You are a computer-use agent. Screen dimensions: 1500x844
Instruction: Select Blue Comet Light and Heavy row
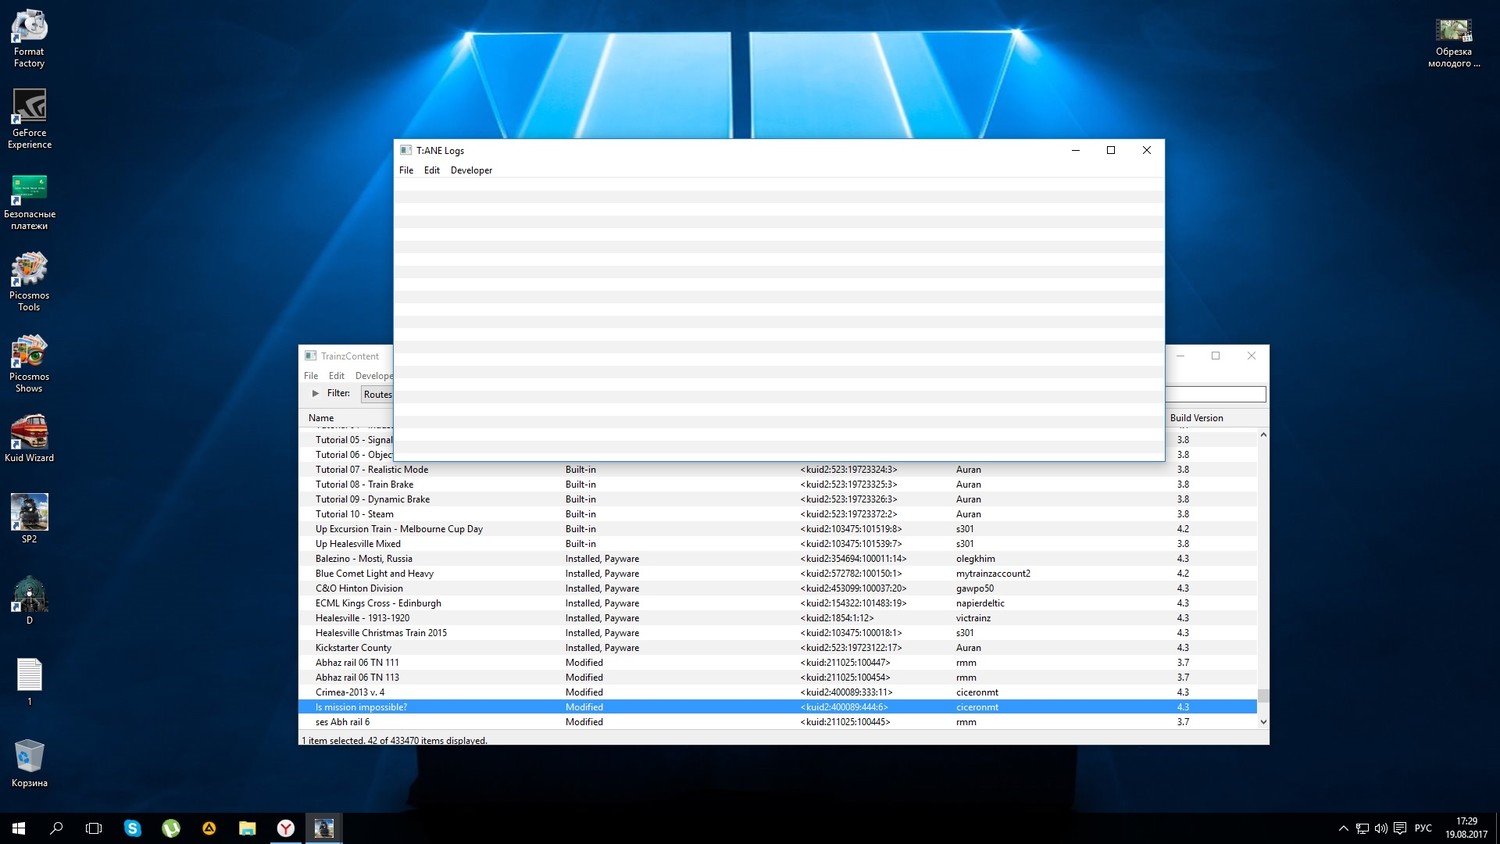[x=778, y=574]
